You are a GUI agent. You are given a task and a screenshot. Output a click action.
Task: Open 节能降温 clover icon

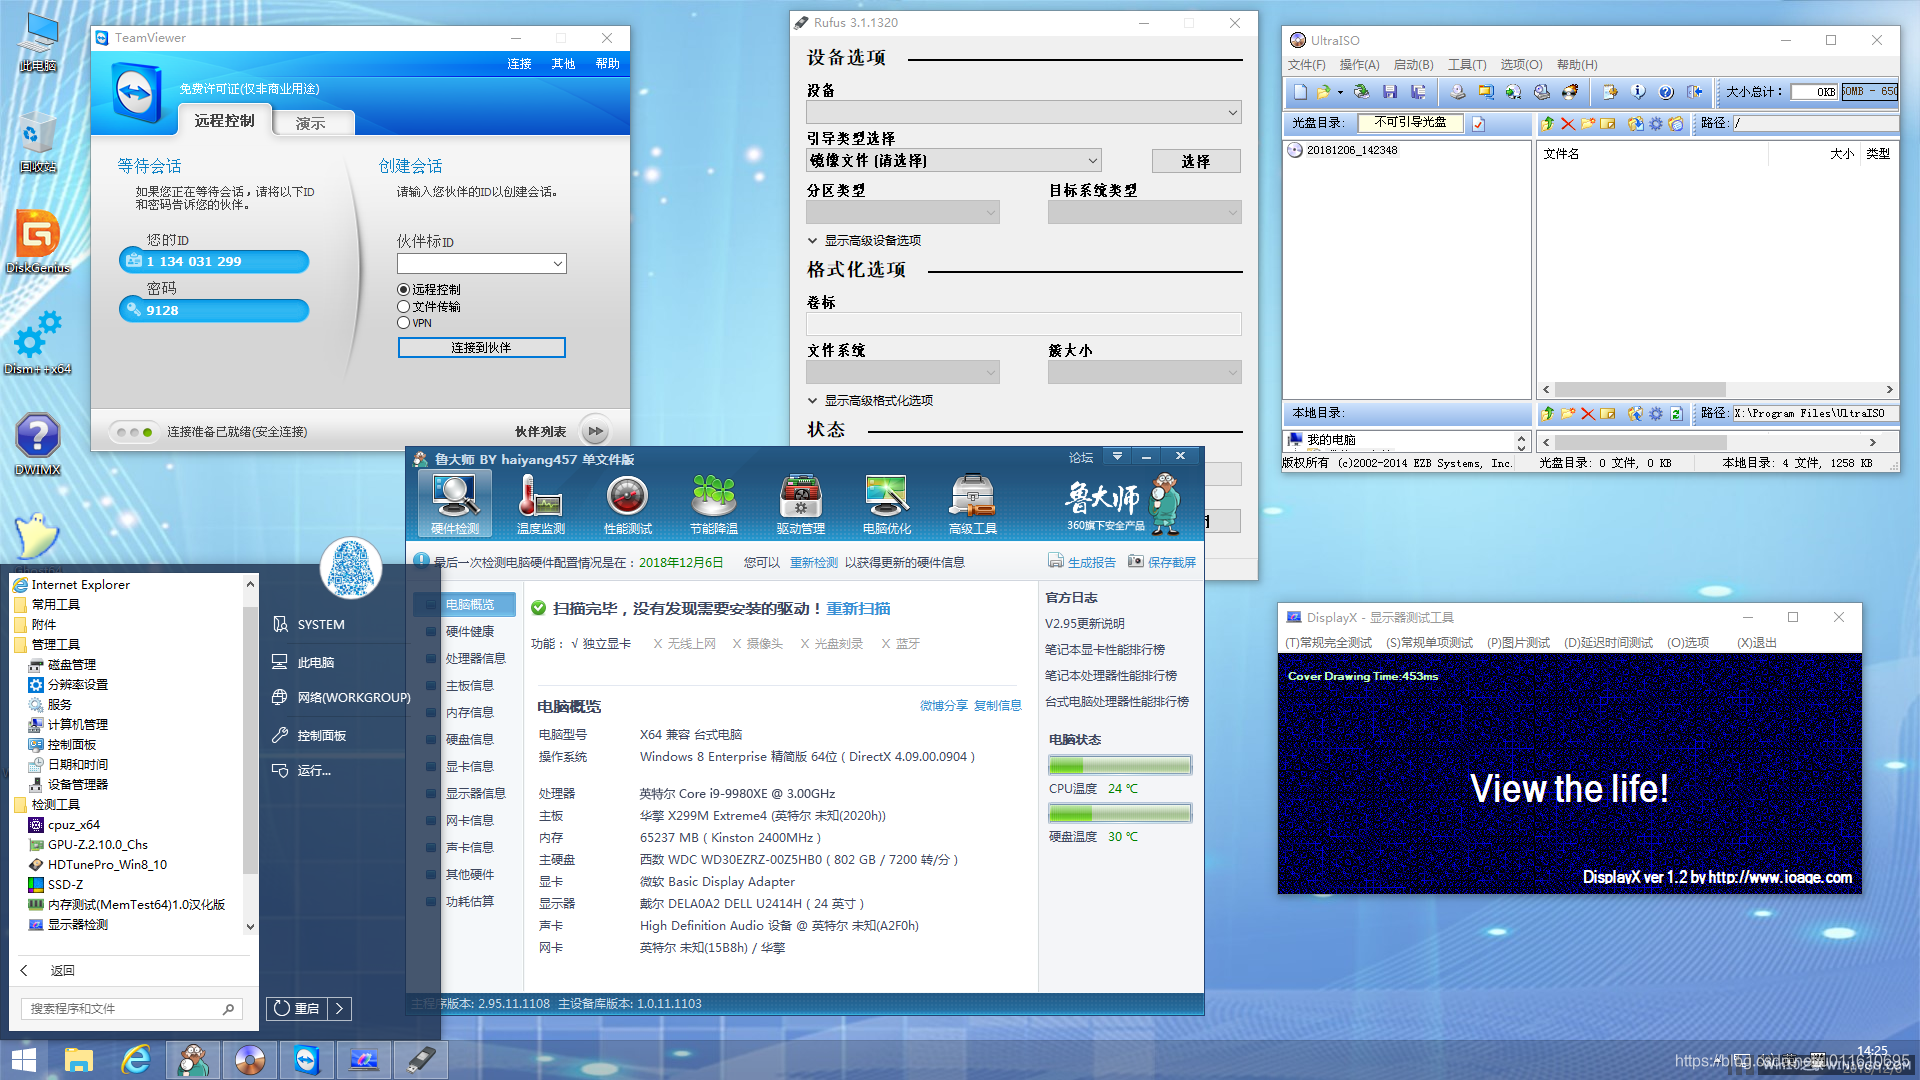(714, 503)
